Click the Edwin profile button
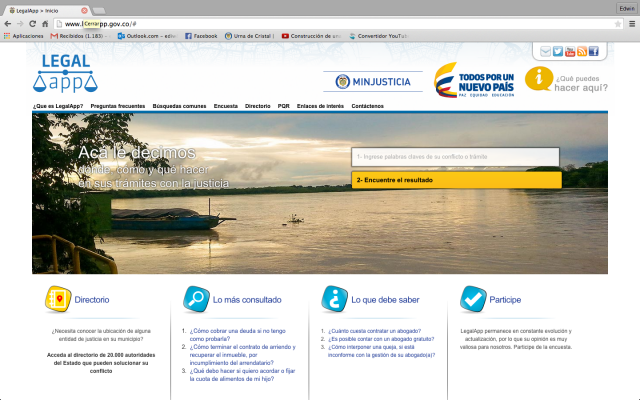Viewport: 640px width, 400px height. coord(627,8)
